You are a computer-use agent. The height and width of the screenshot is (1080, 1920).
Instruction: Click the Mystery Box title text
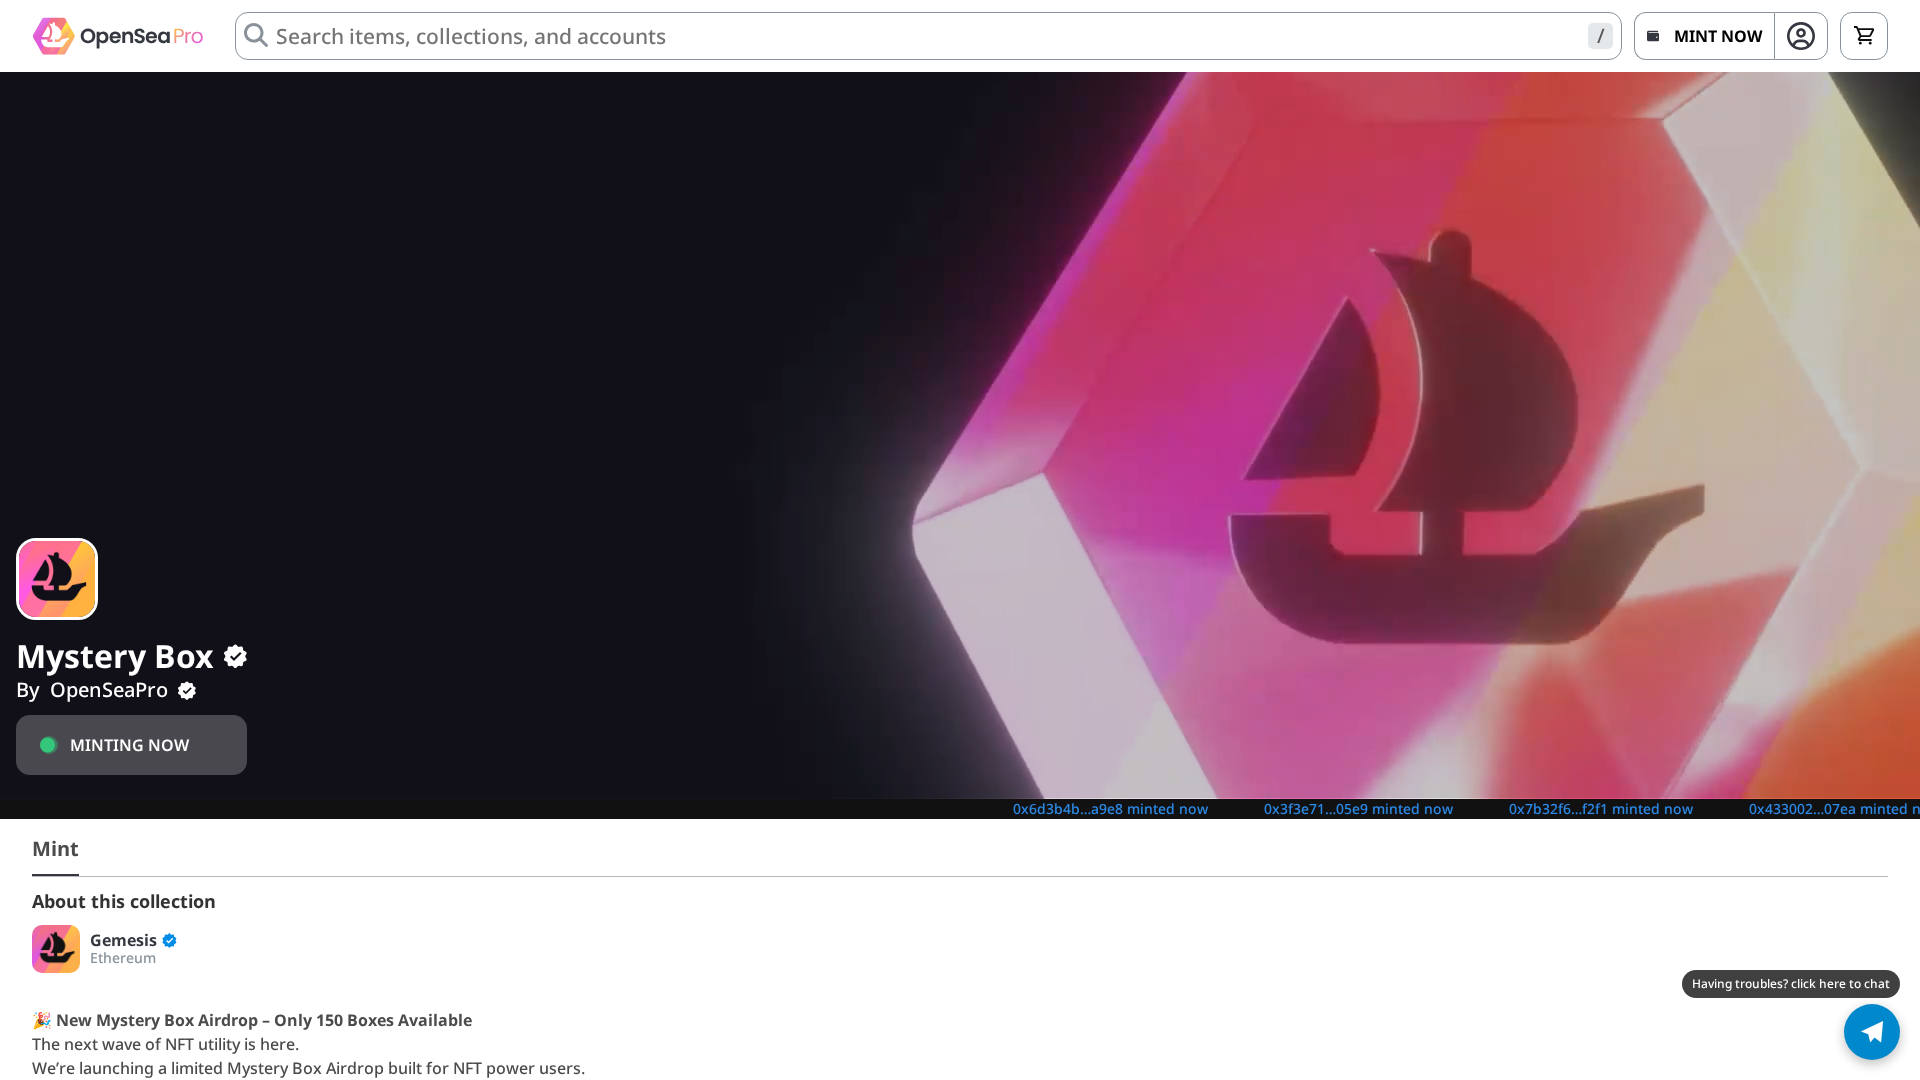(115, 657)
